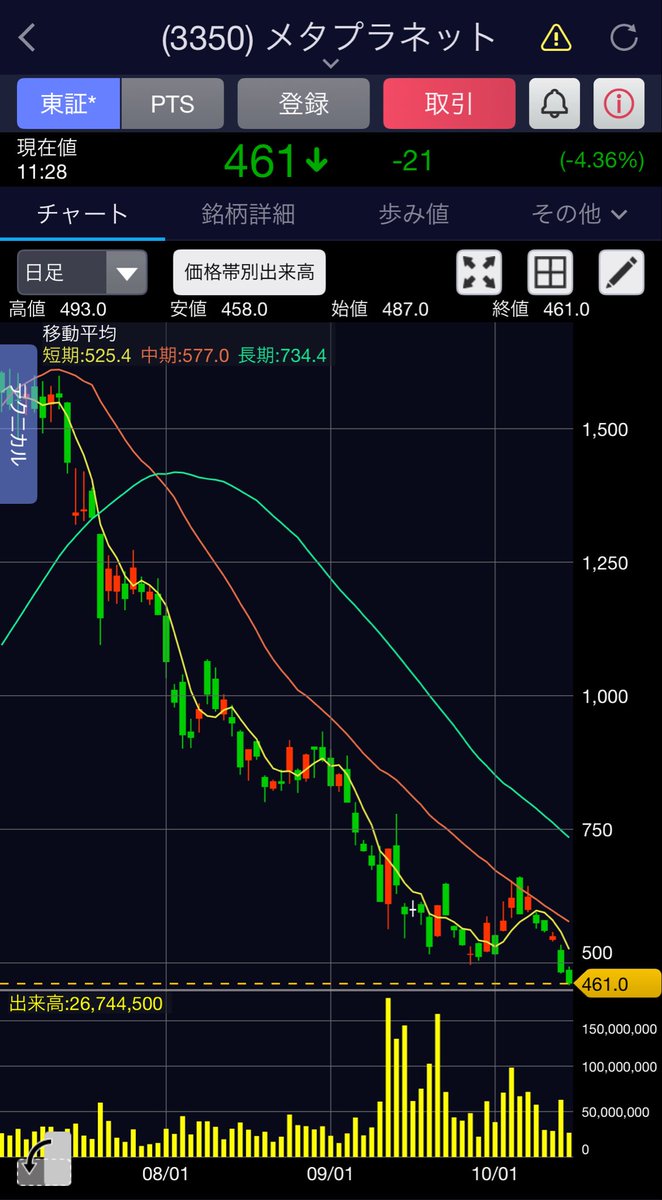Switch to the 歩み値 tab
The width and height of the screenshot is (662, 1200).
414,213
